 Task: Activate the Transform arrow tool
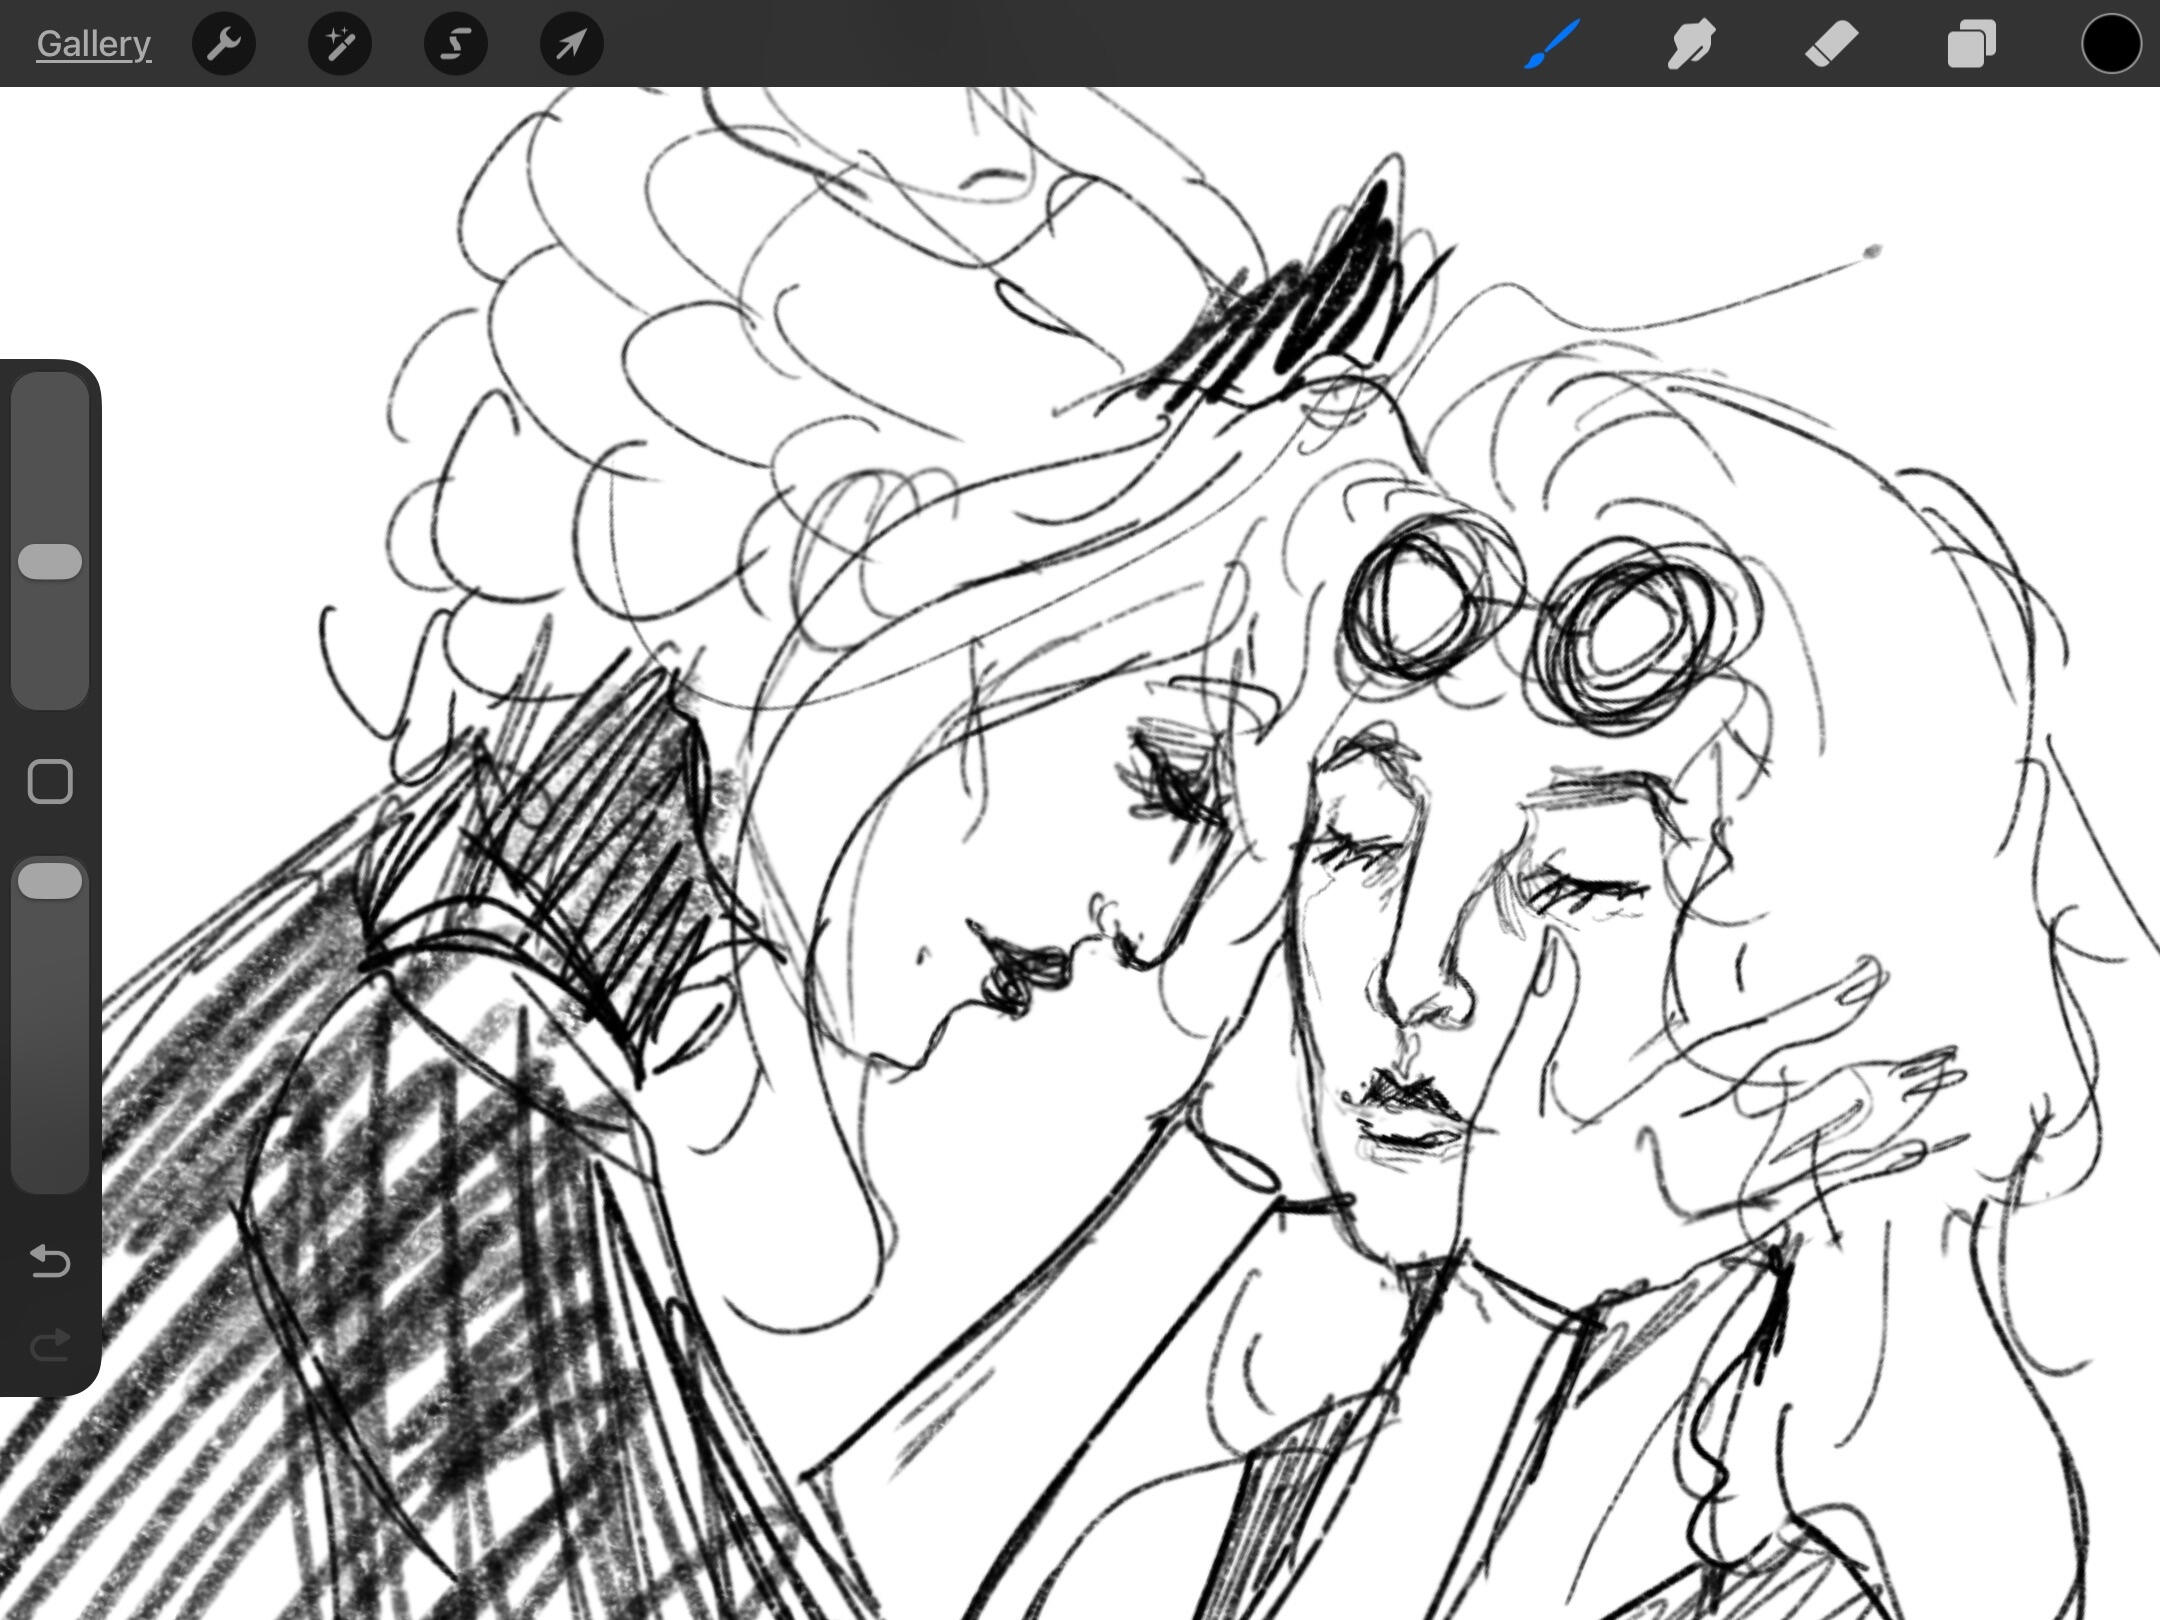[x=571, y=44]
